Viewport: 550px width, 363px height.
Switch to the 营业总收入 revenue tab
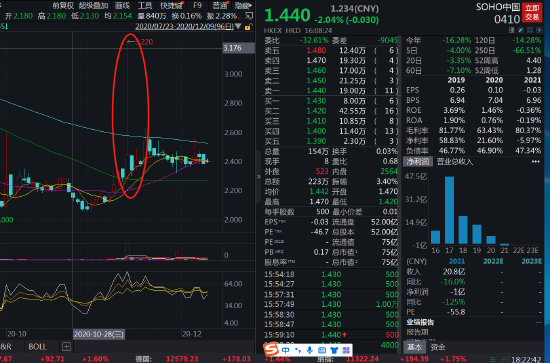(x=455, y=162)
